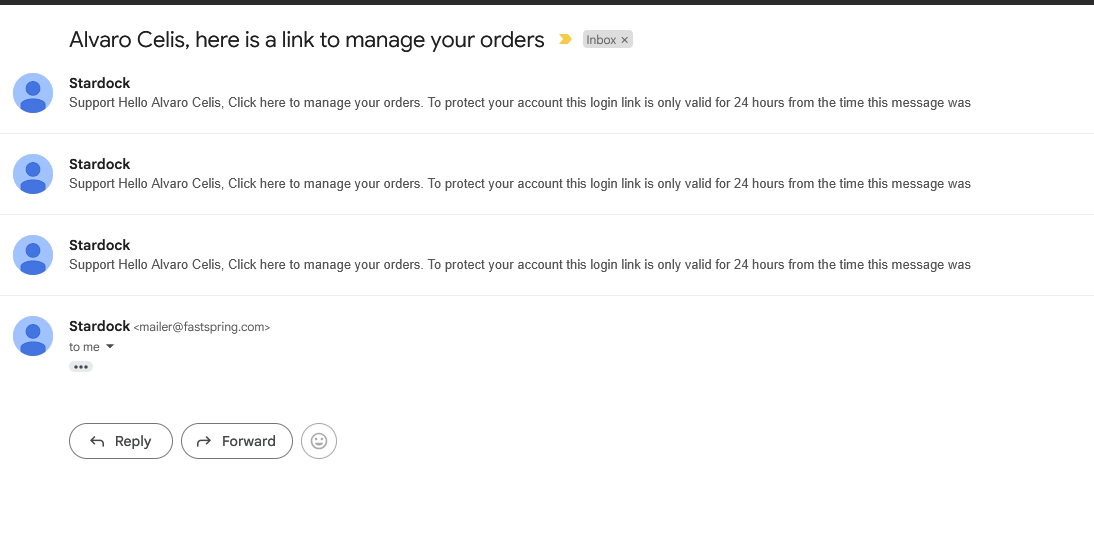Open the second collapsed Stardock message
The height and width of the screenshot is (546, 1094).
click(x=547, y=174)
